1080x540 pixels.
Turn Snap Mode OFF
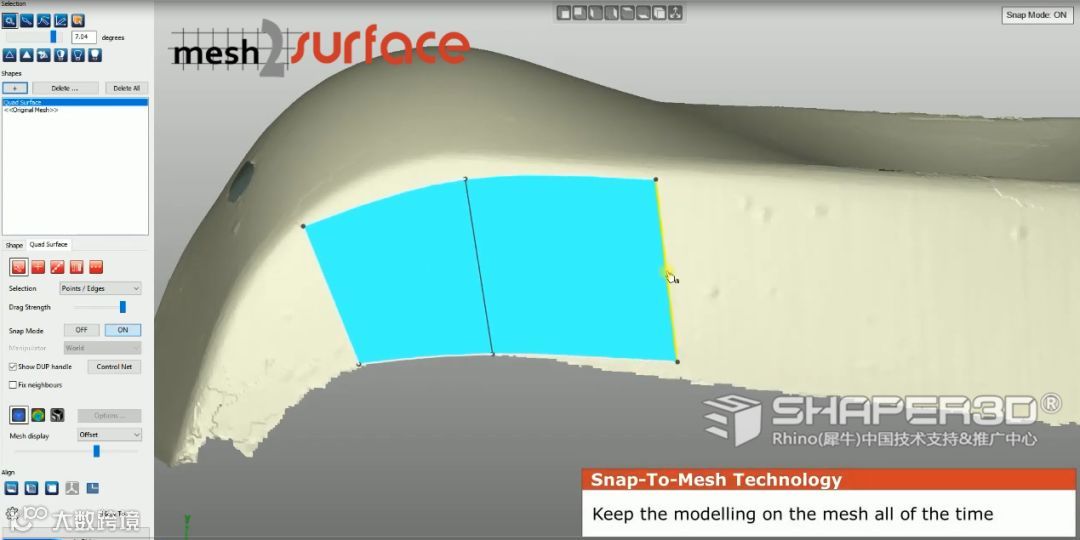82,330
